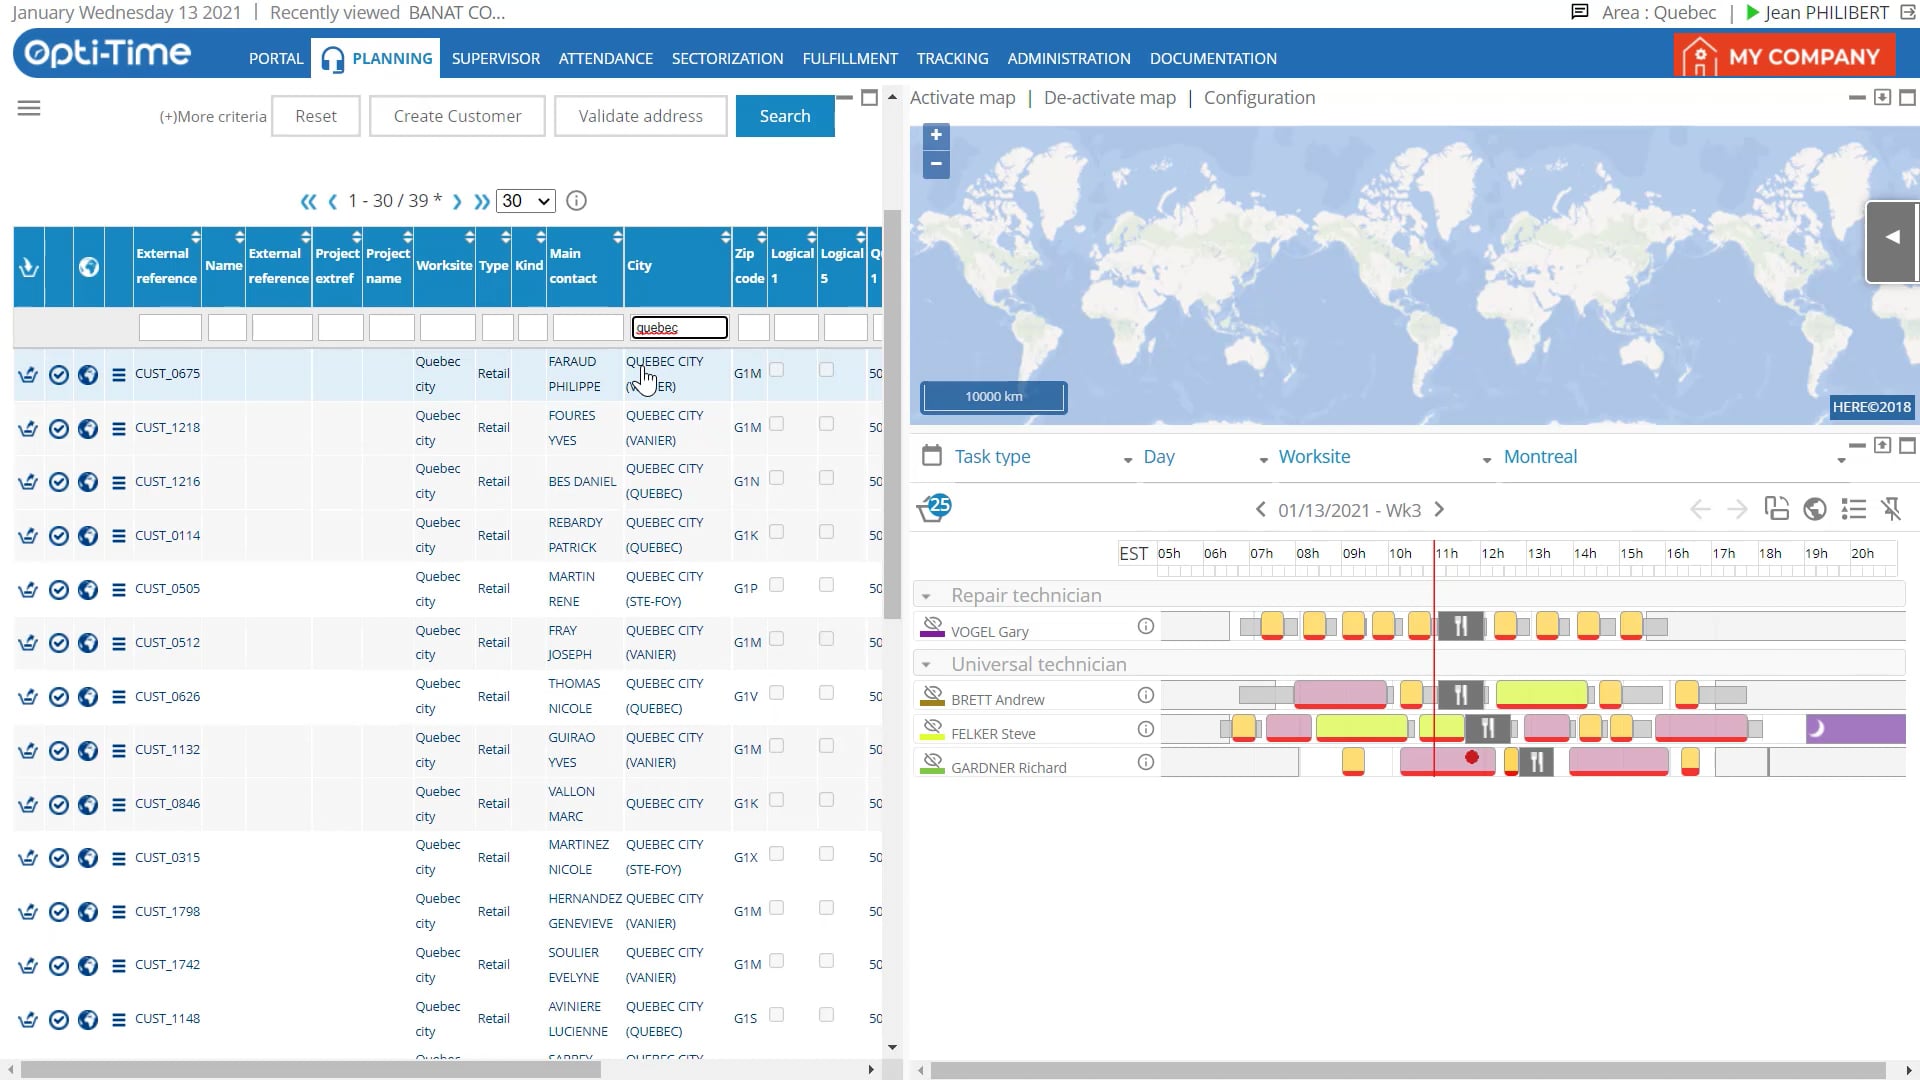1920x1080 pixels.
Task: Click the info icon next to VOGEL Gary
Action: [x=1145, y=626]
